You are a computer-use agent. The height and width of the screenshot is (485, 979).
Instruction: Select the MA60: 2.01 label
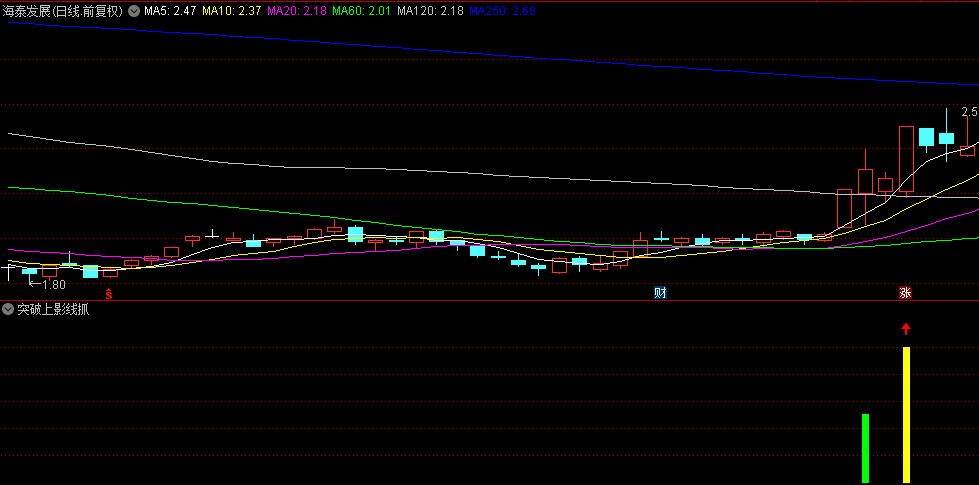362,11
